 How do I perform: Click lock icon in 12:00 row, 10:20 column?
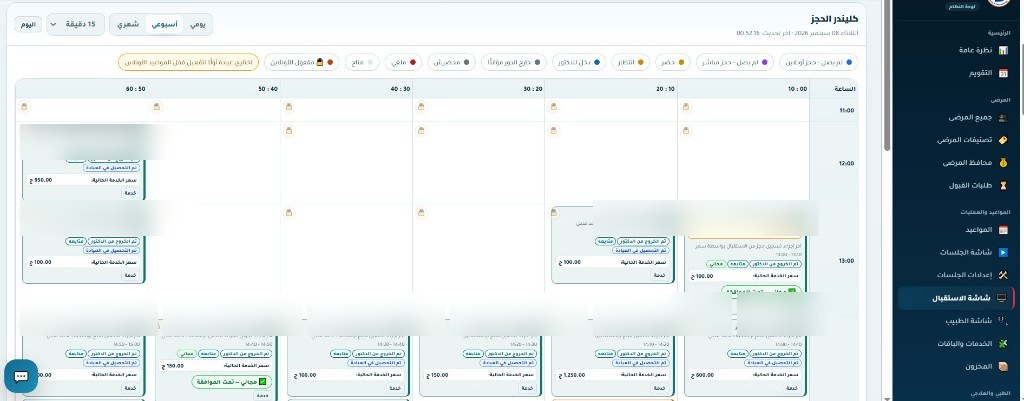[x=554, y=131]
